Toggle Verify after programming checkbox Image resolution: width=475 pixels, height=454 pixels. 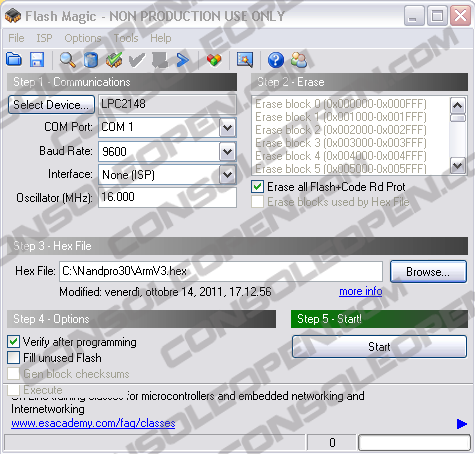[13, 342]
